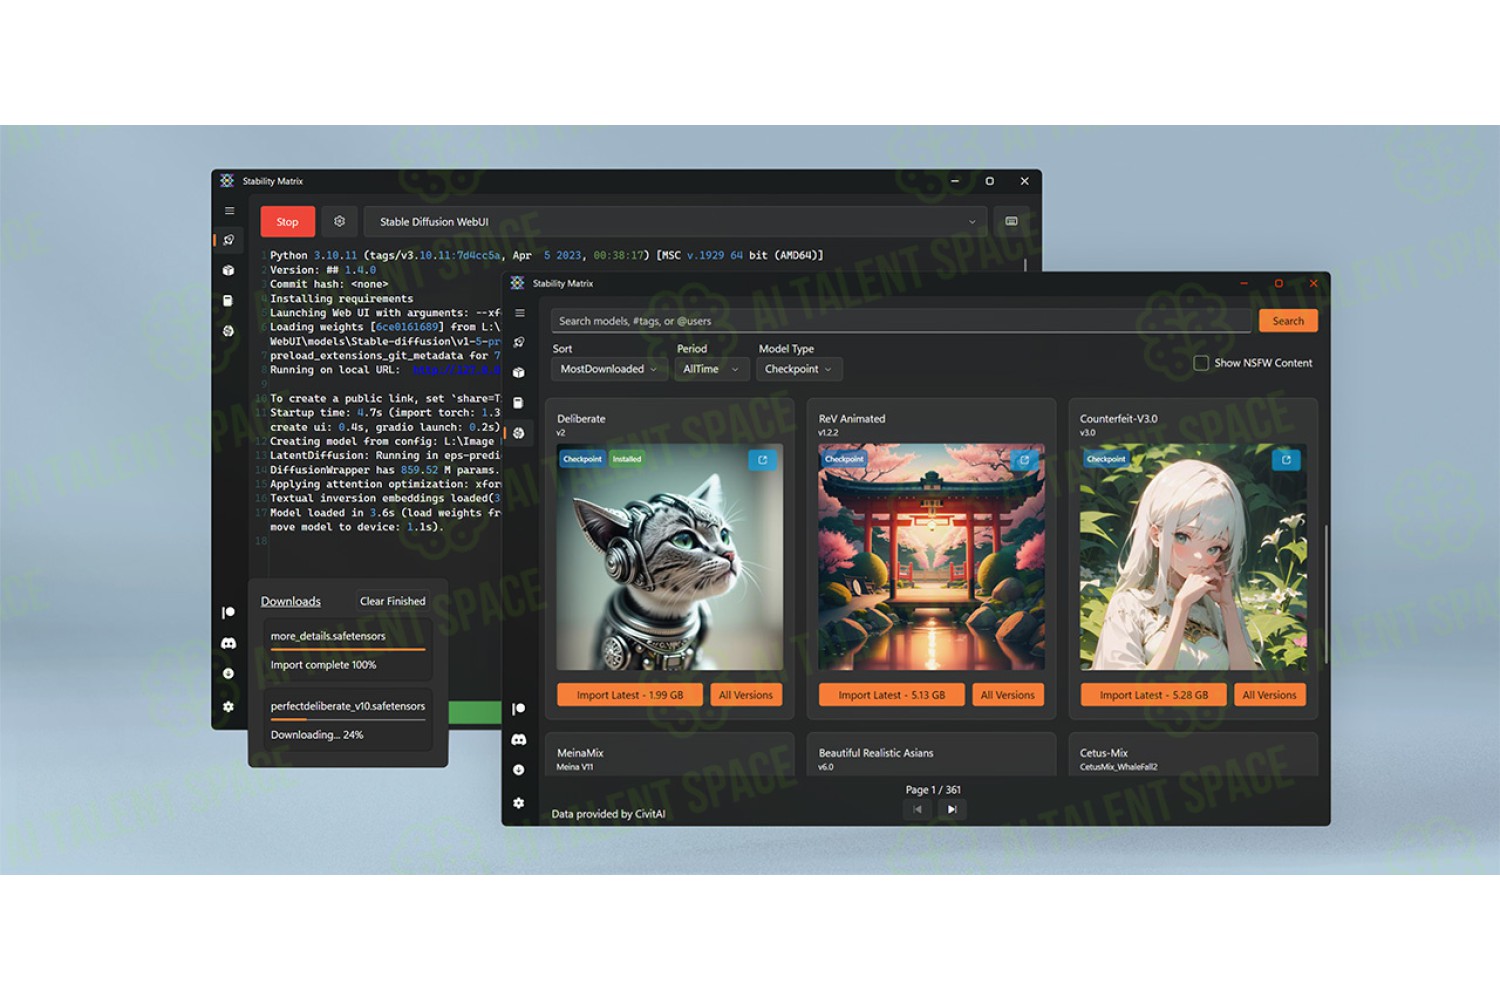
Task: Click Patreon icon in front window sidebar
Action: (519, 709)
